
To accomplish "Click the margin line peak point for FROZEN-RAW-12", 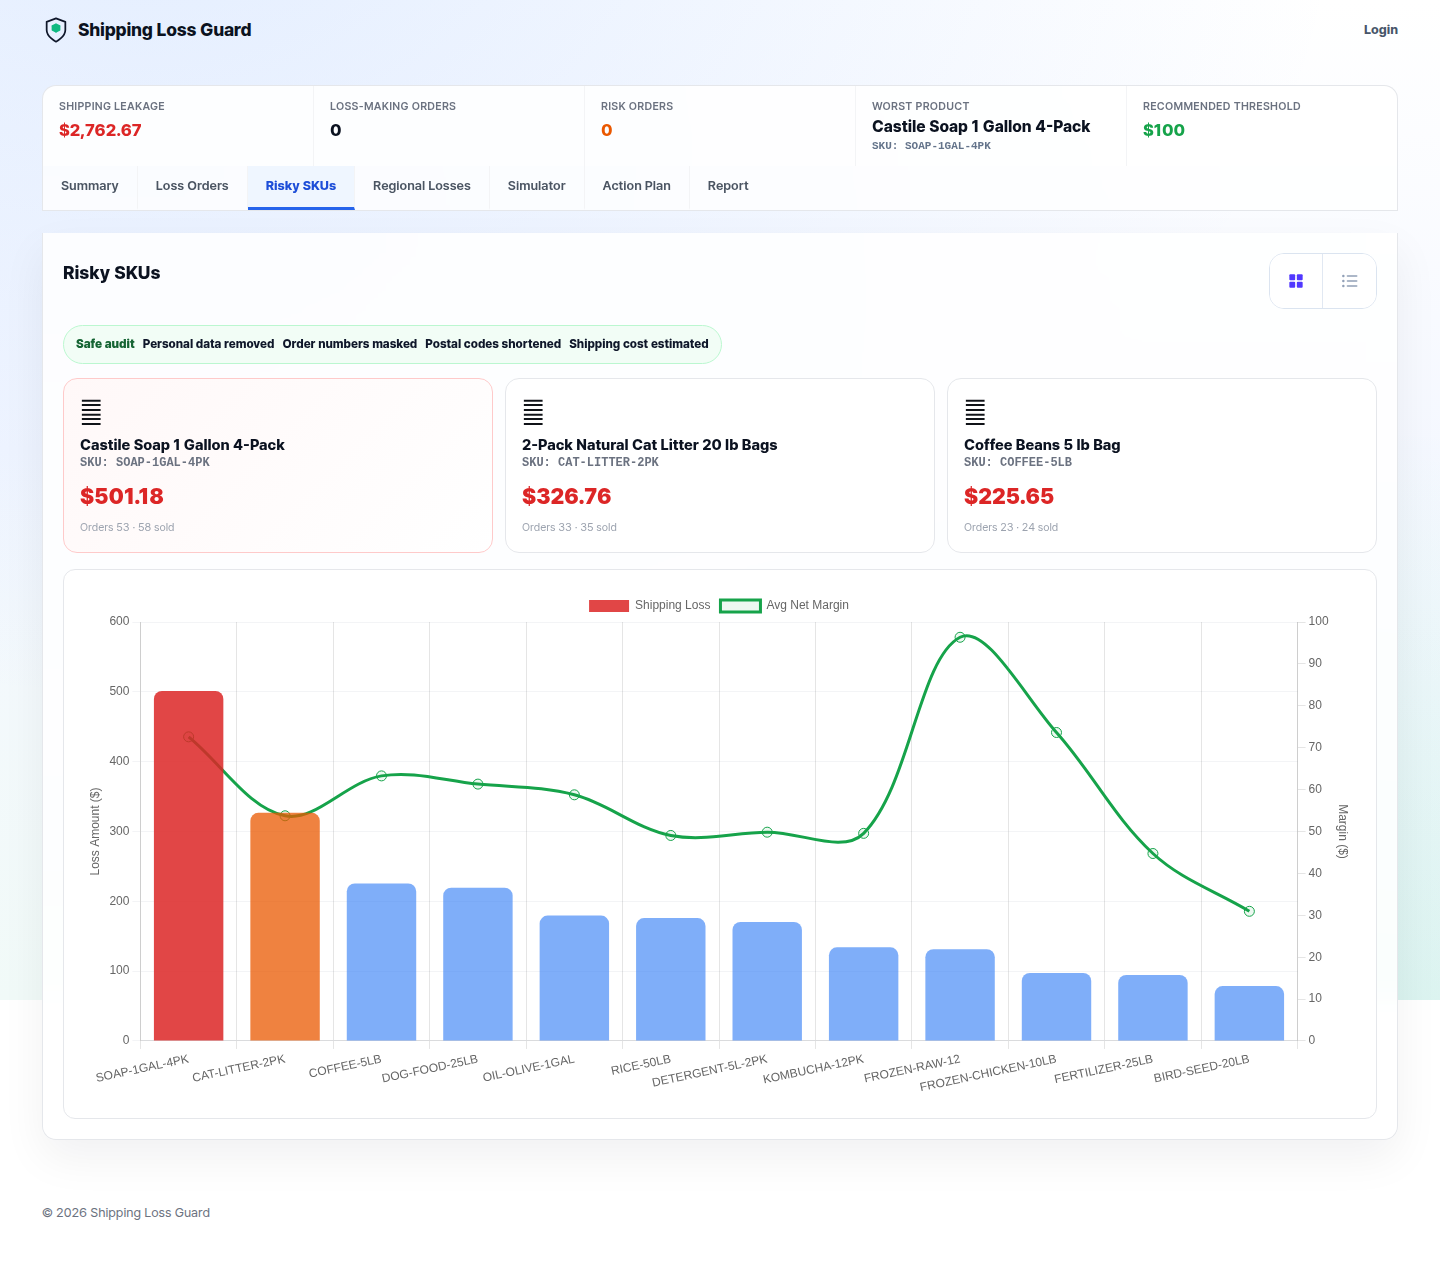I will [960, 637].
